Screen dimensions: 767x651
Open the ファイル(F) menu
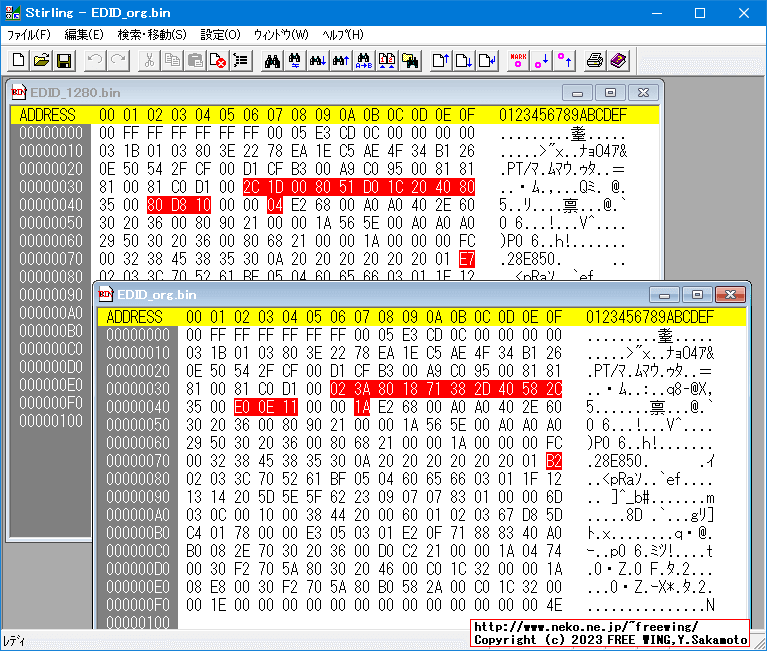(x=28, y=34)
